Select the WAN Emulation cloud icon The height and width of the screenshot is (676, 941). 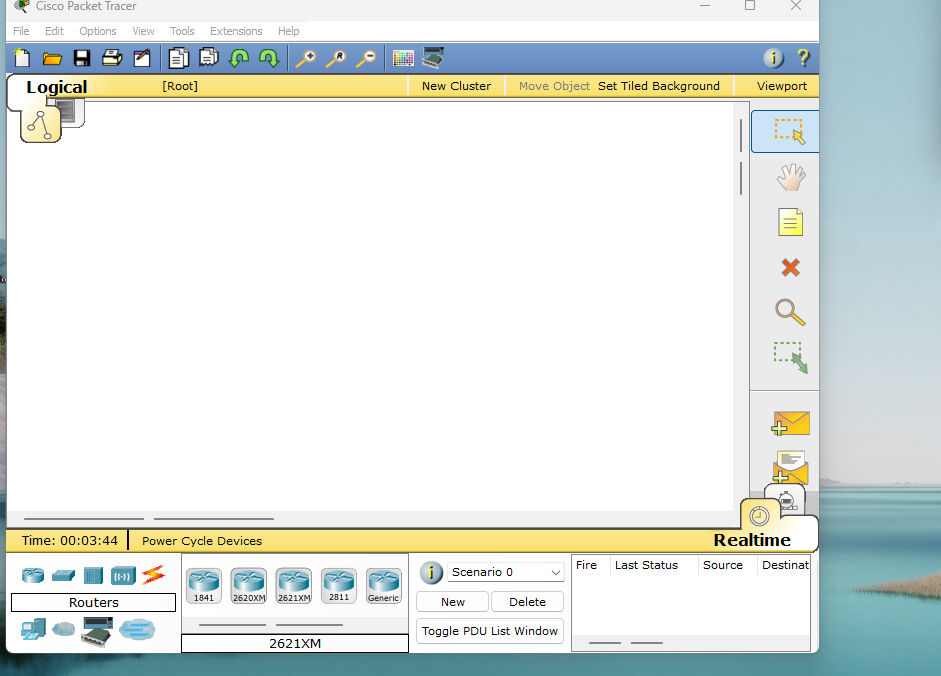pyautogui.click(x=64, y=629)
